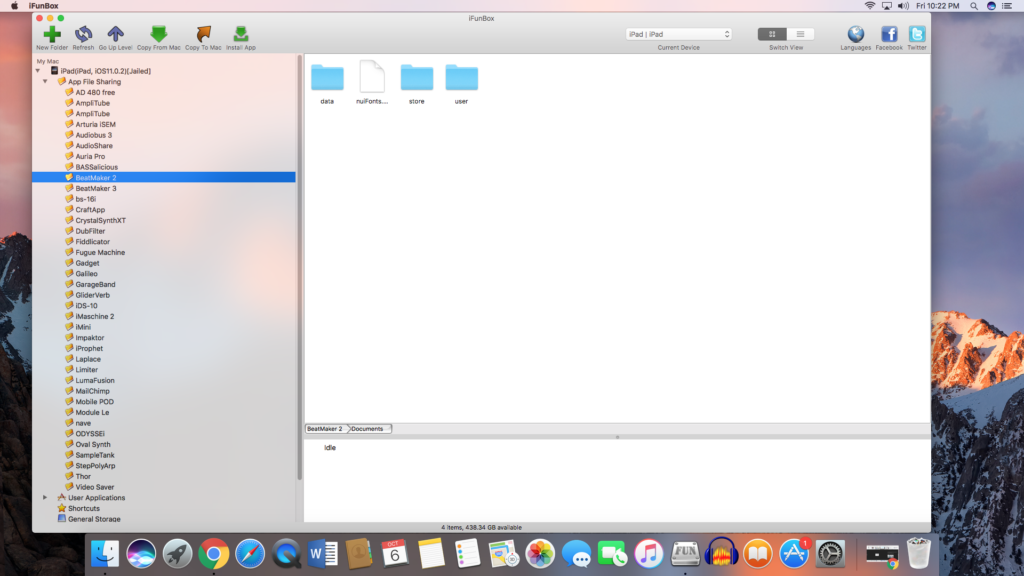Open iTunes from the Dock
1024x576 pixels.
[x=648, y=554]
